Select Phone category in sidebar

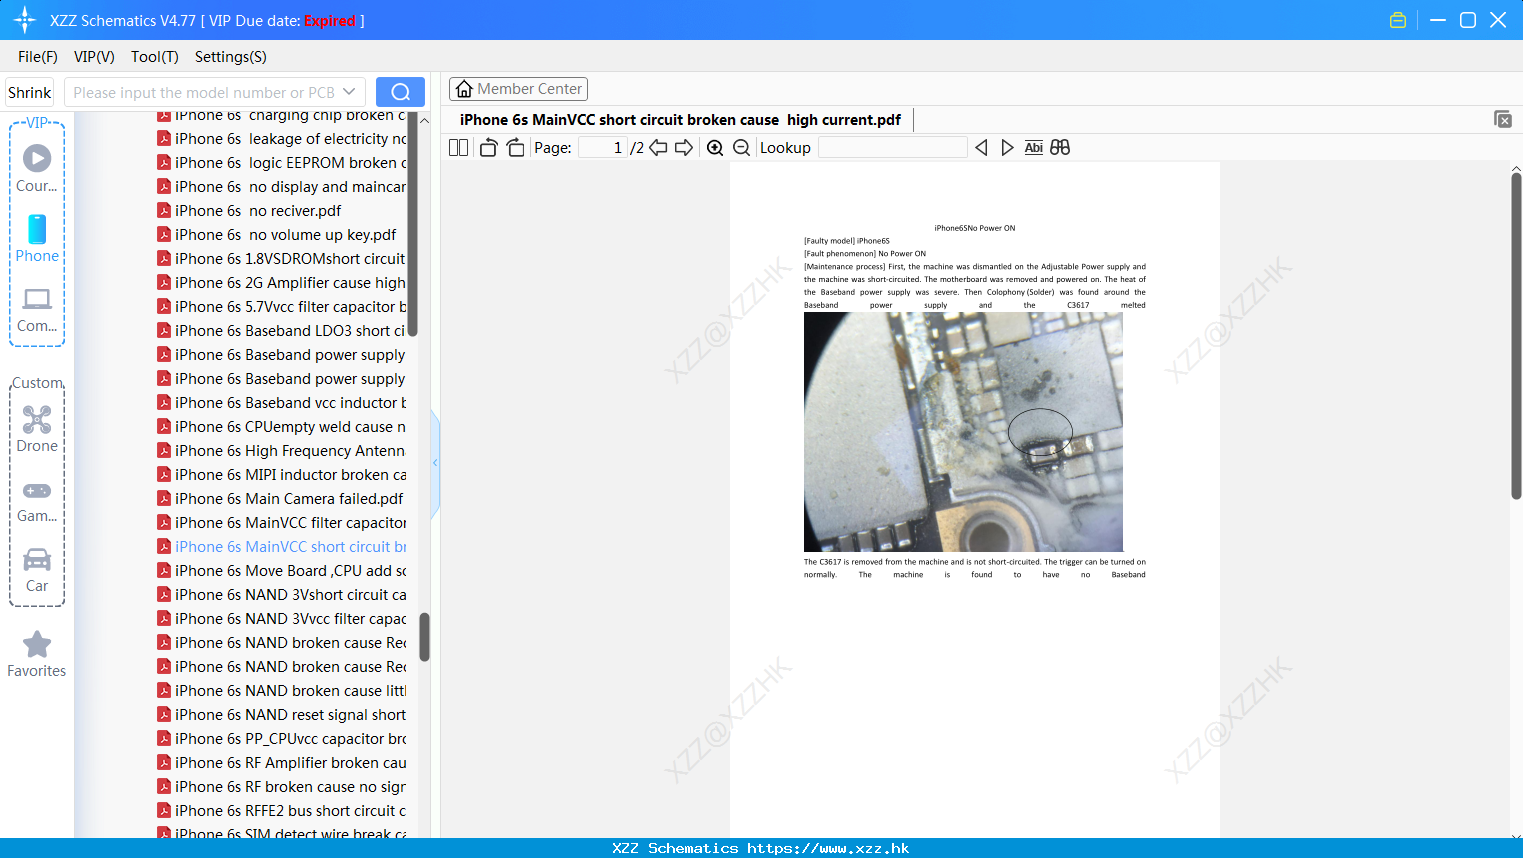tap(37, 238)
